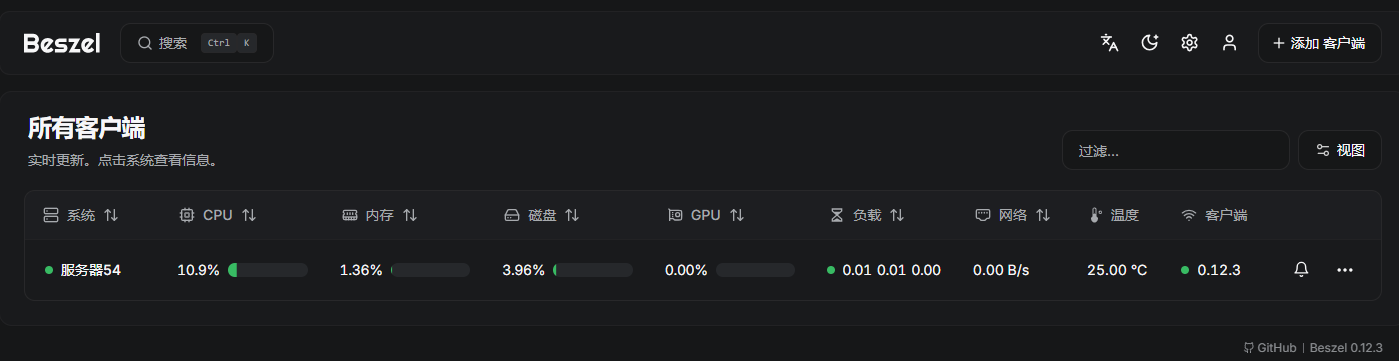Sort by CPU column header
This screenshot has height=361, width=1399.
pyautogui.click(x=217, y=215)
